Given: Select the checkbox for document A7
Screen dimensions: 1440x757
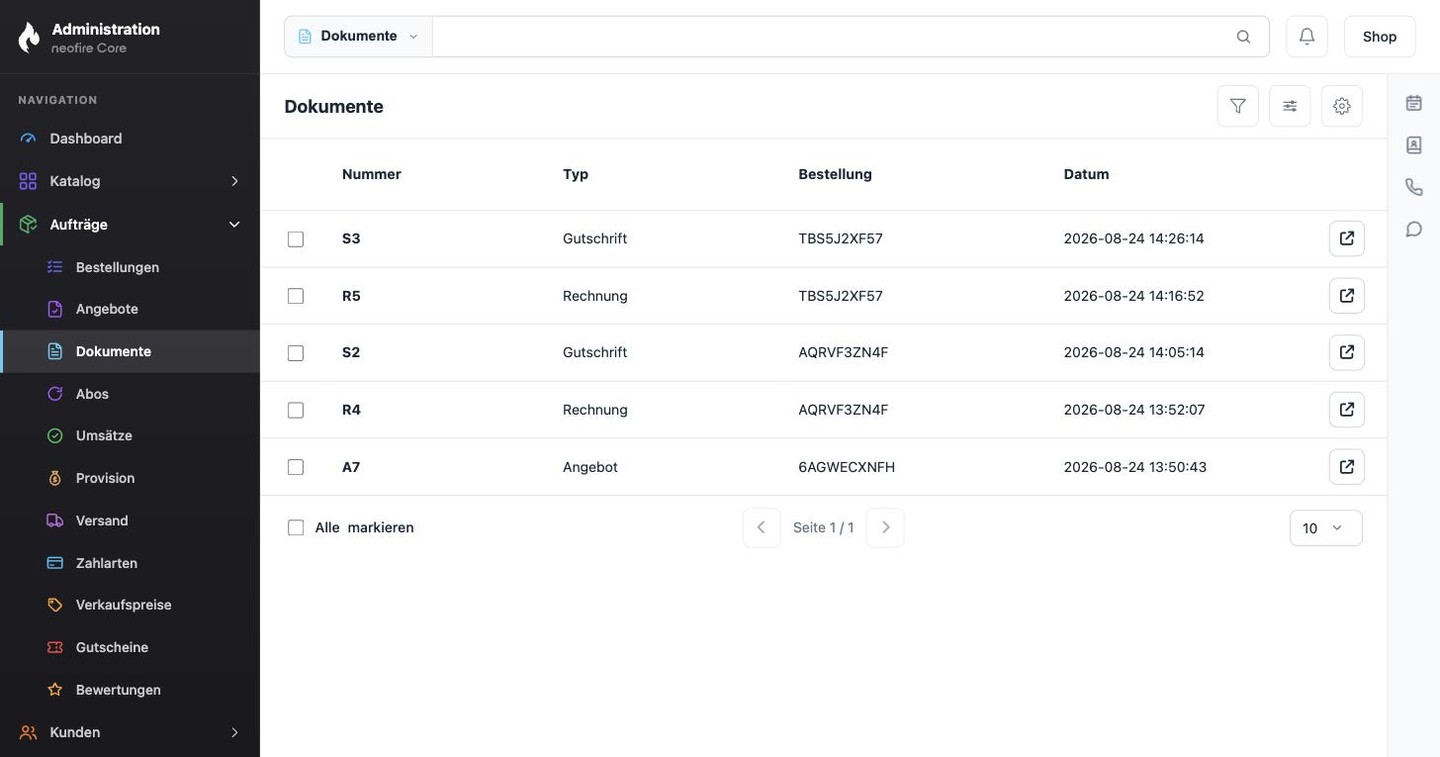Looking at the screenshot, I should click(296, 467).
